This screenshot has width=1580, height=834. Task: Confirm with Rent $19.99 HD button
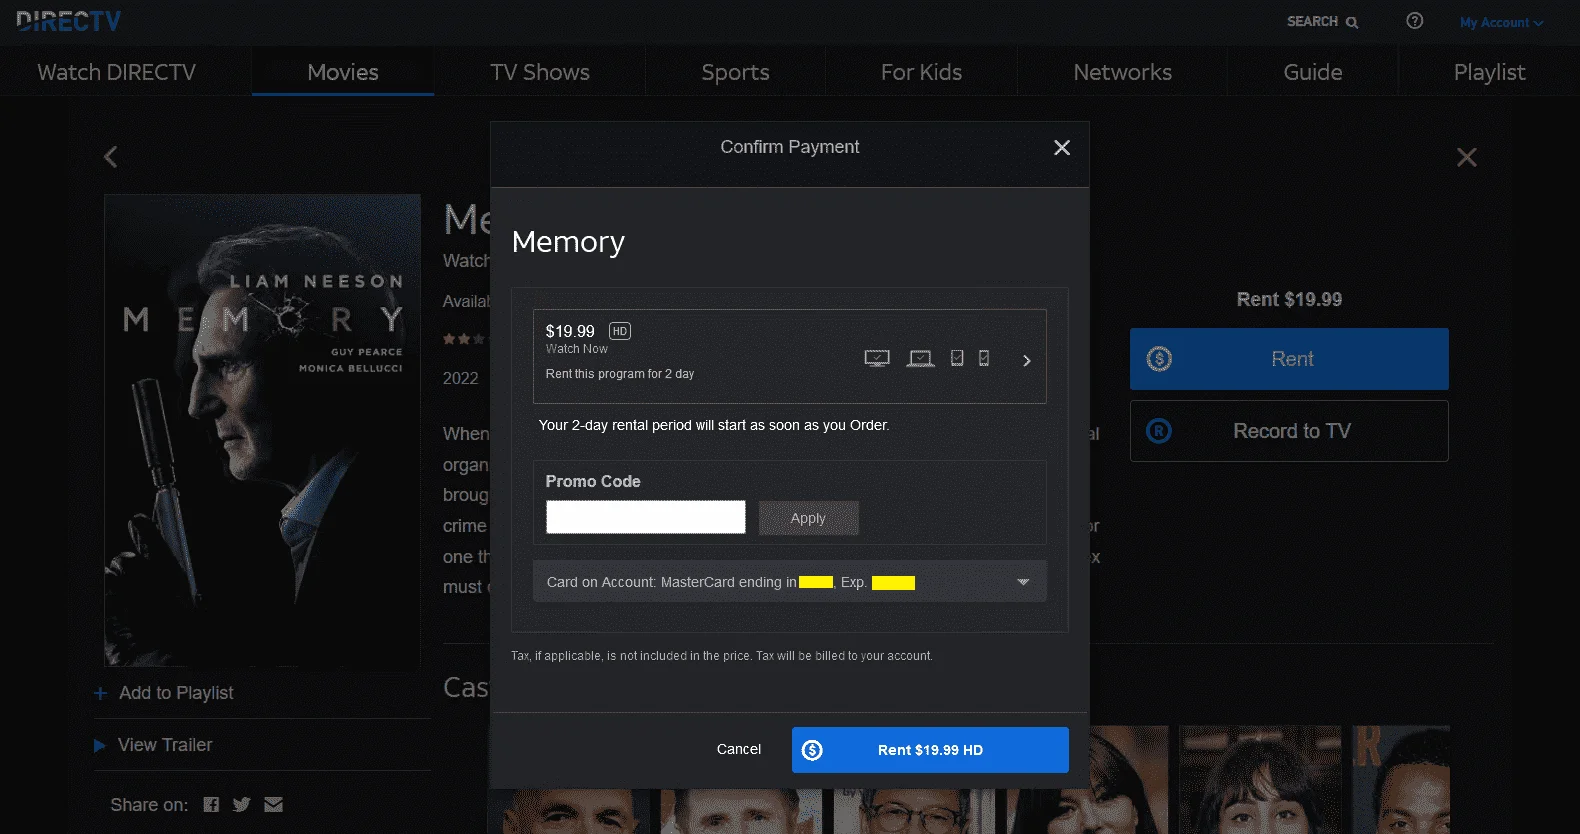point(930,750)
